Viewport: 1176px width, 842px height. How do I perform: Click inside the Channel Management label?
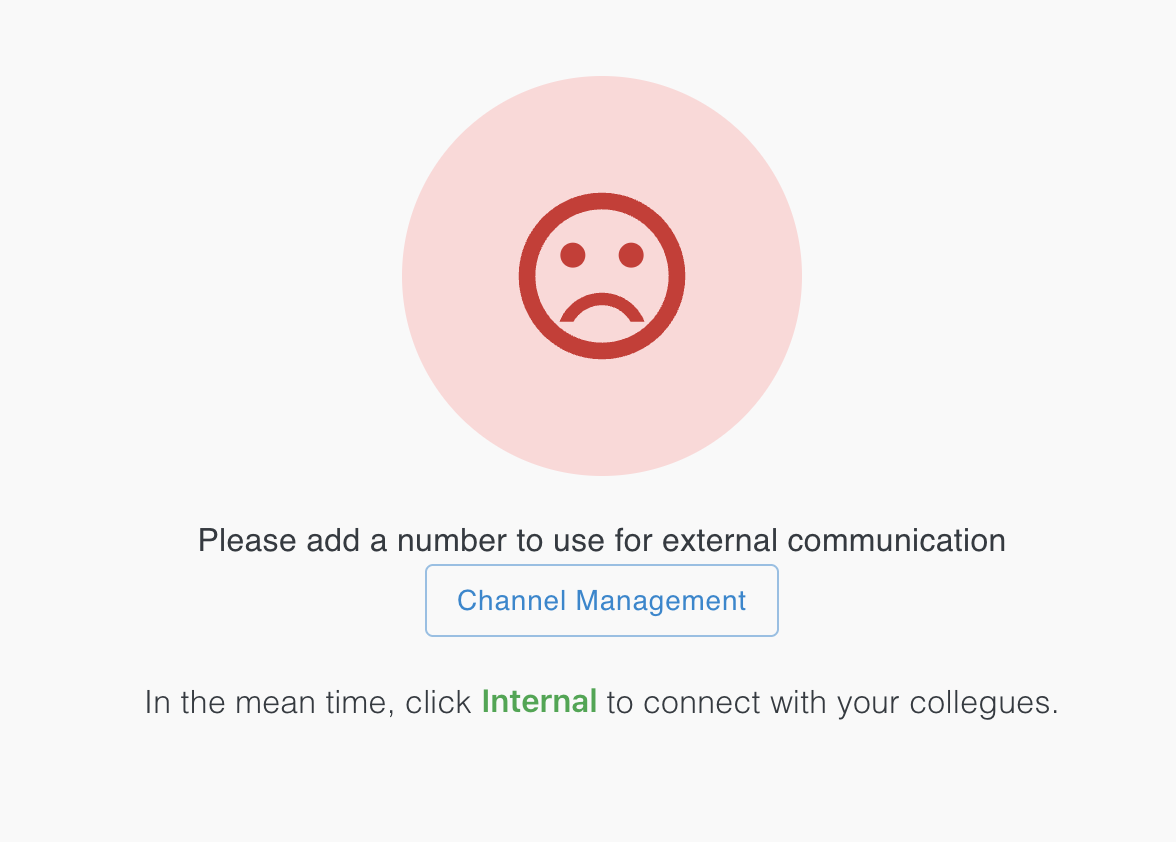(601, 600)
